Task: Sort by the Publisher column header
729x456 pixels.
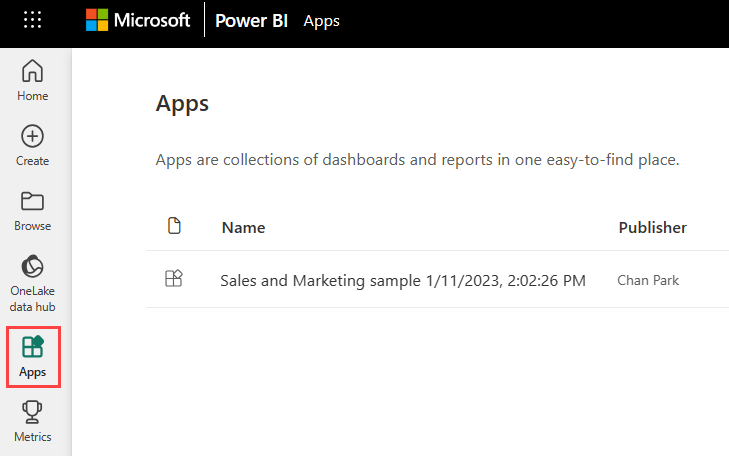Action: [652, 227]
